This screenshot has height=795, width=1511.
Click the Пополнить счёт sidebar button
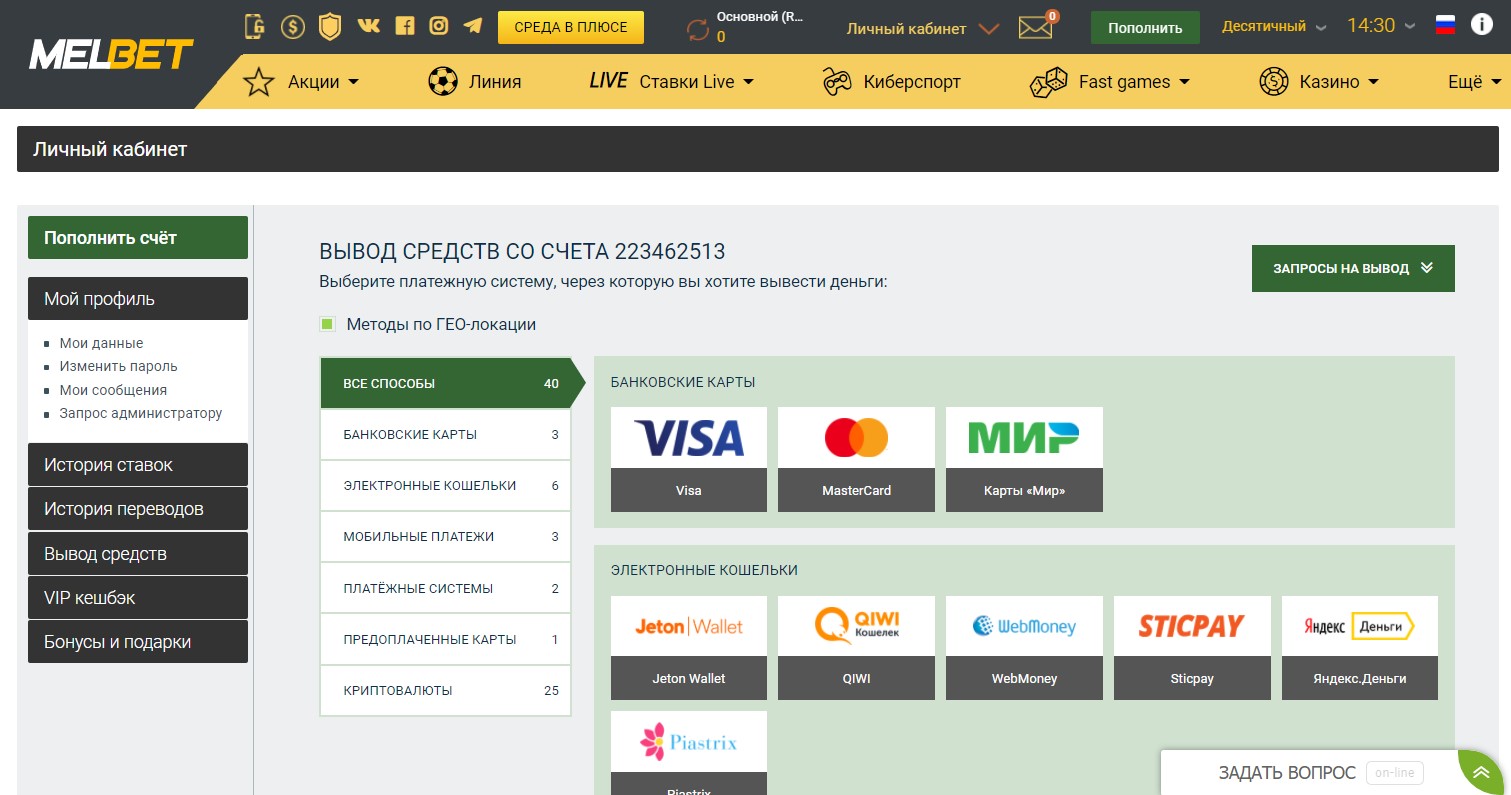pyautogui.click(x=138, y=238)
